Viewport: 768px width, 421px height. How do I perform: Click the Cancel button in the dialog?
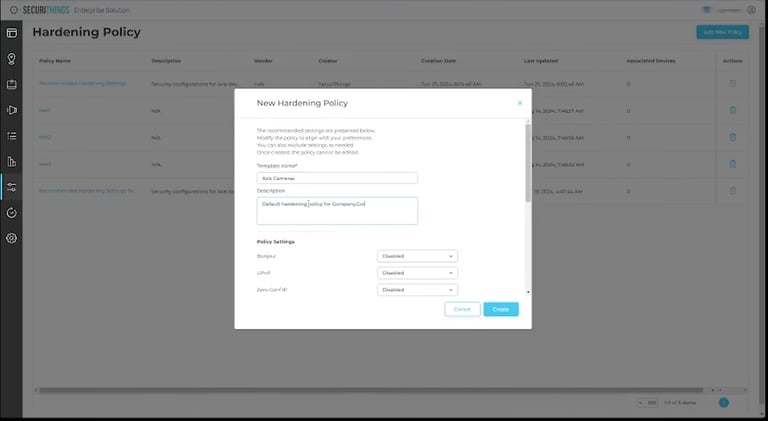(462, 309)
